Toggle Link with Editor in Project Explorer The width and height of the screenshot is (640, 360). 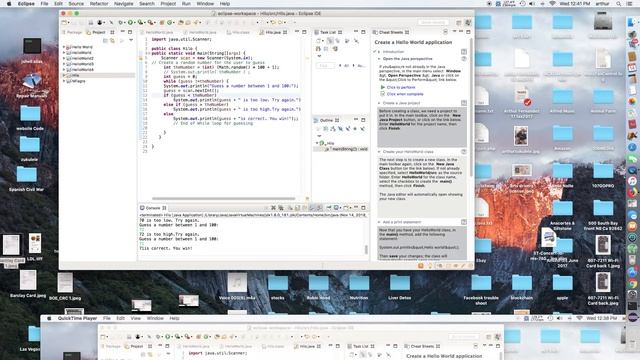112,40
